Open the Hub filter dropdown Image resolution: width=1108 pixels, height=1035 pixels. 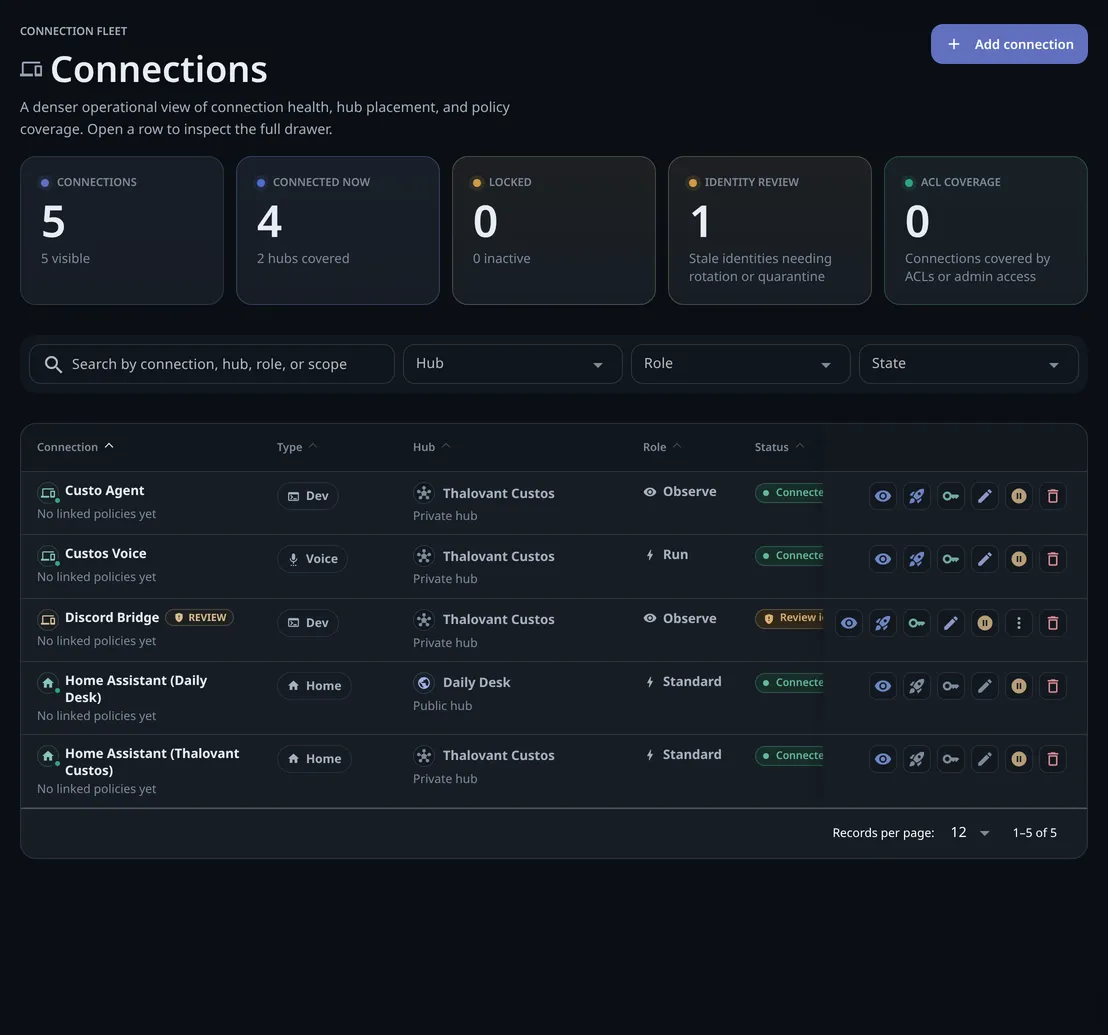coord(512,364)
